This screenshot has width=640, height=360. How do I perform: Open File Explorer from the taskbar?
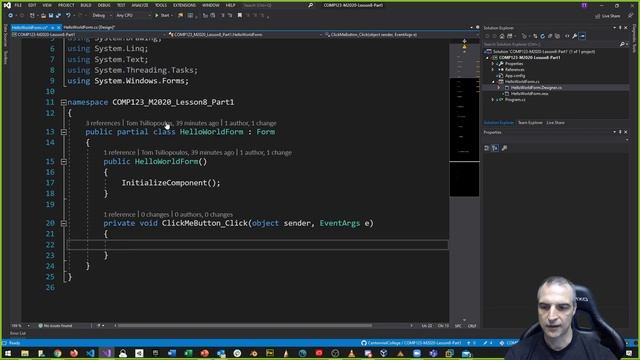point(25,353)
